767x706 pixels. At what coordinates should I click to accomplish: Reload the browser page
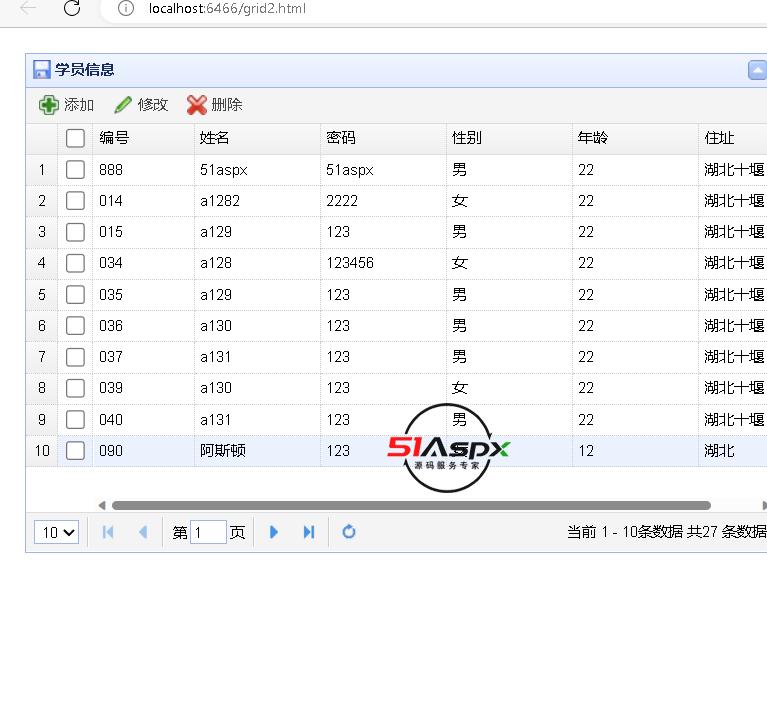pyautogui.click(x=71, y=9)
